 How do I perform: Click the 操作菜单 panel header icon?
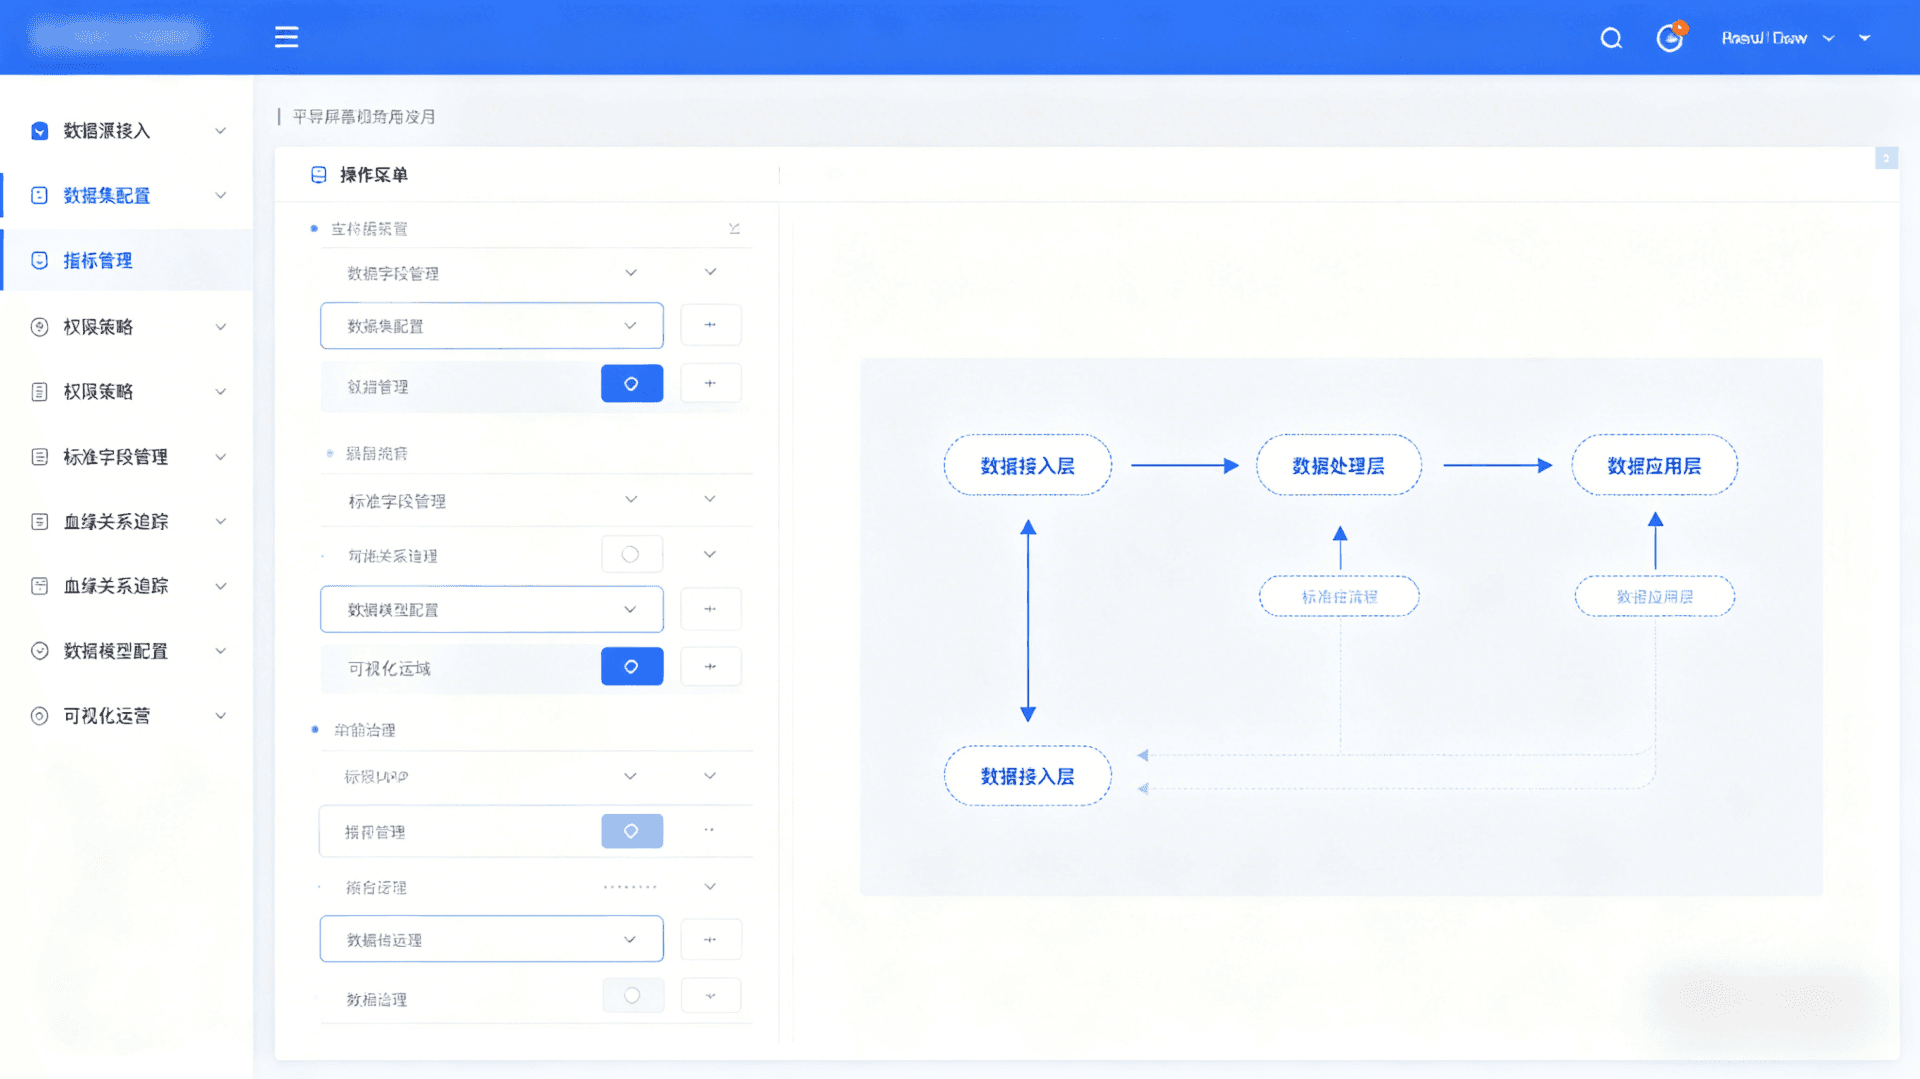319,175
